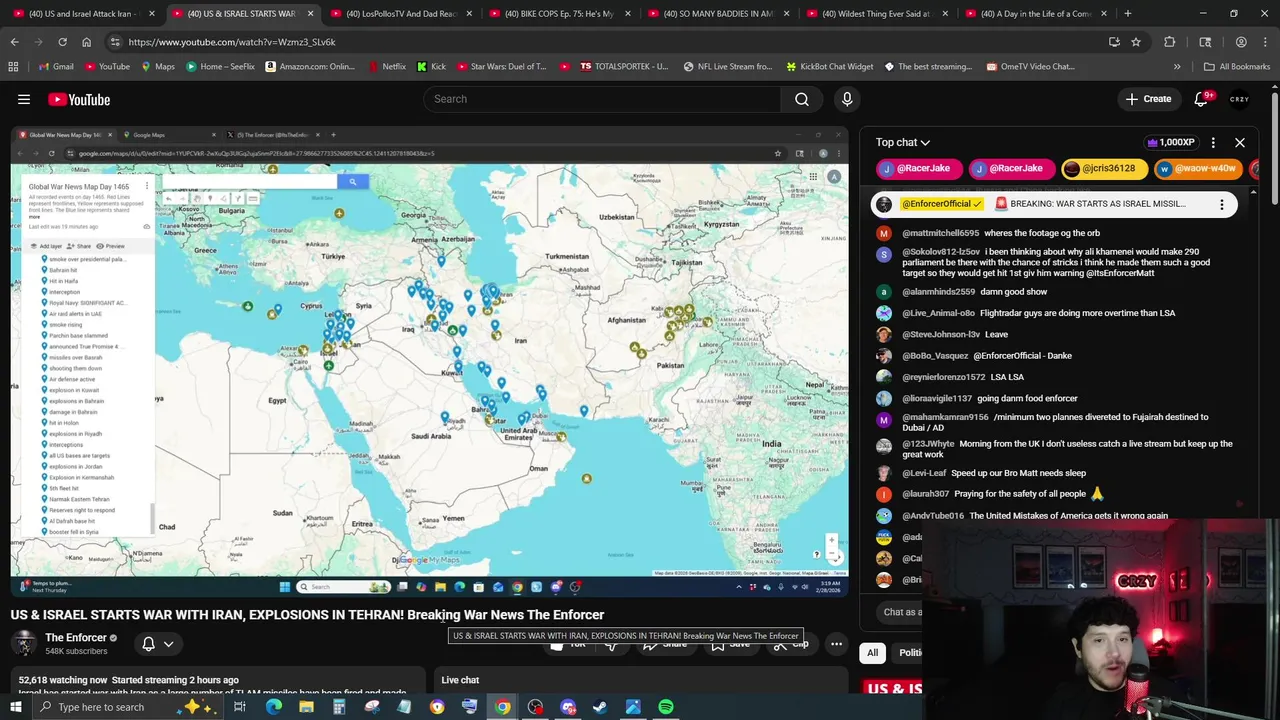
Task: Click the browser reload button
Action: coord(62,42)
